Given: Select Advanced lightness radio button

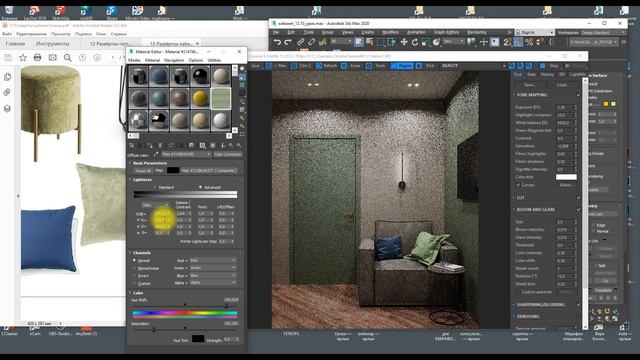Looking at the screenshot, I should (x=200, y=187).
